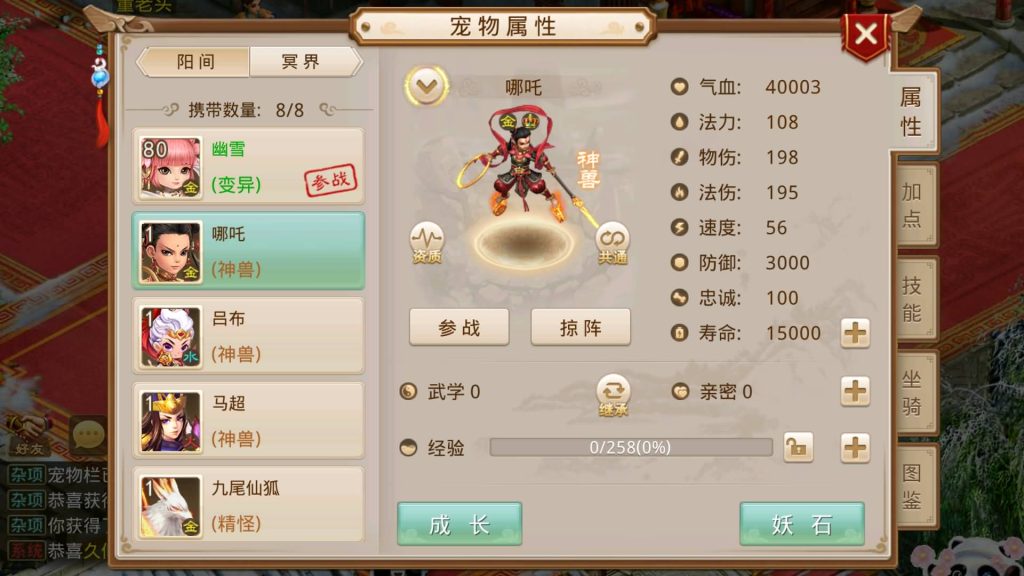
Task: Add experience with 经验 plus button
Action: pos(855,448)
